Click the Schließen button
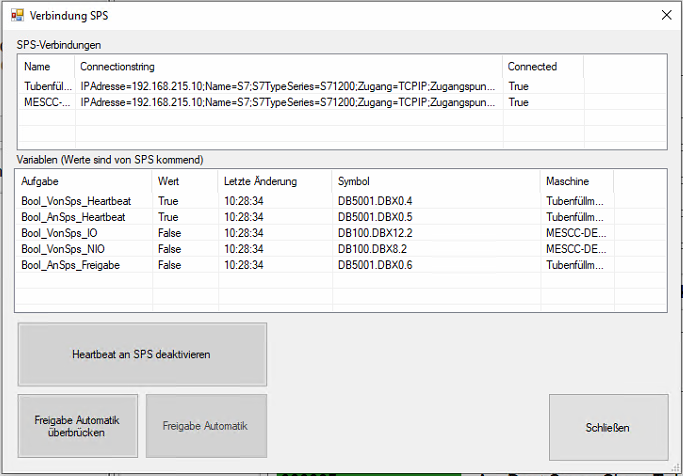This screenshot has width=683, height=476. pyautogui.click(x=608, y=427)
